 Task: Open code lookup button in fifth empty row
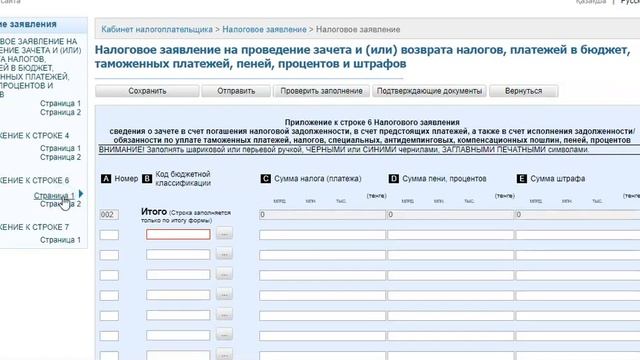point(224,315)
